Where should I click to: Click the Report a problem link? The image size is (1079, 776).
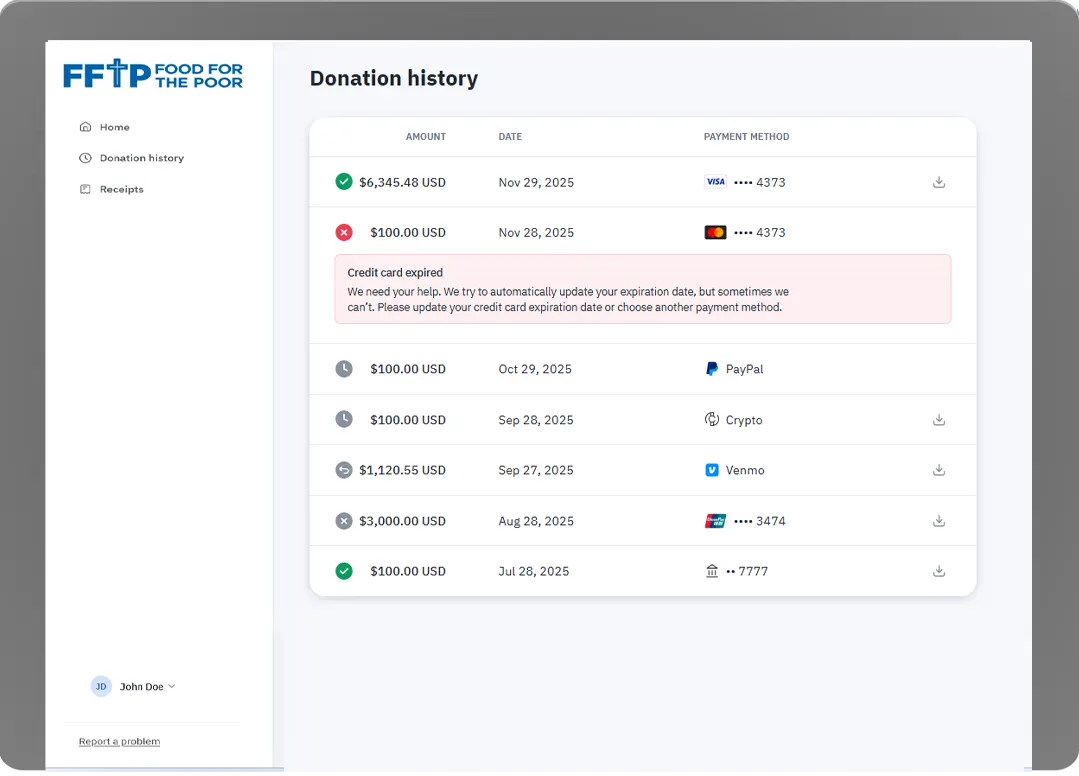point(119,742)
